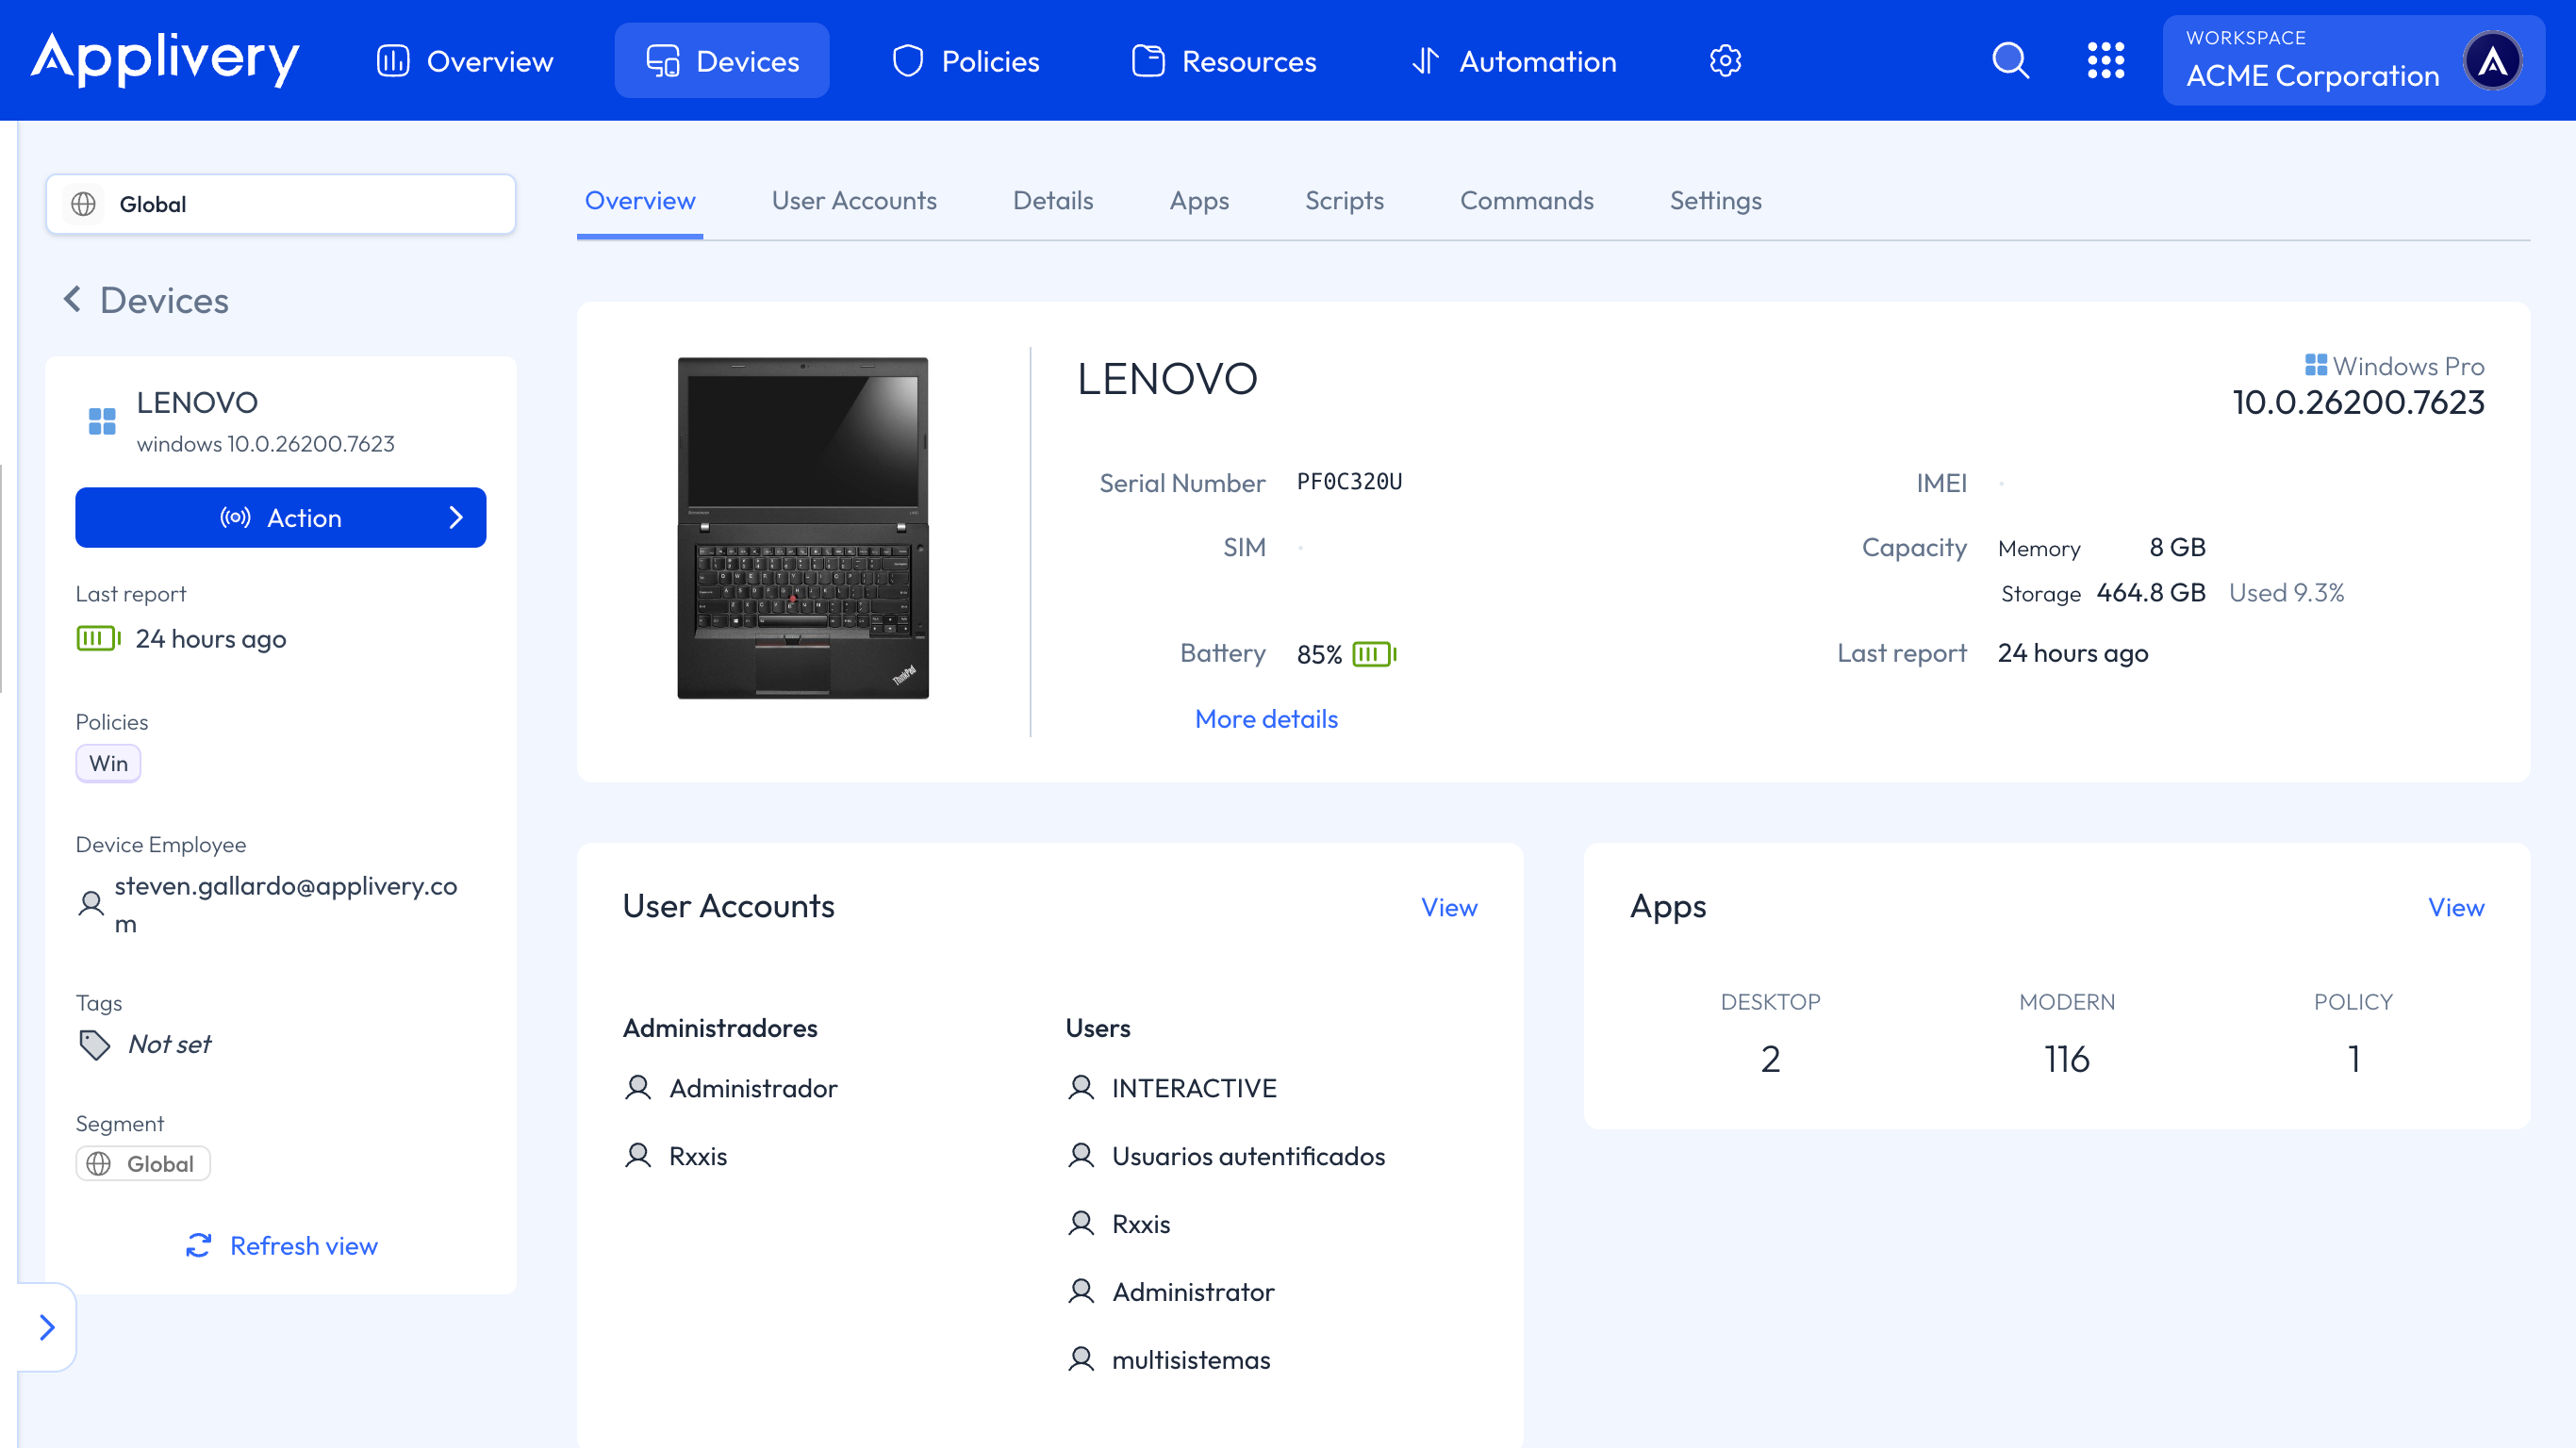
Task: Select the Win policy chip
Action: tap(108, 763)
